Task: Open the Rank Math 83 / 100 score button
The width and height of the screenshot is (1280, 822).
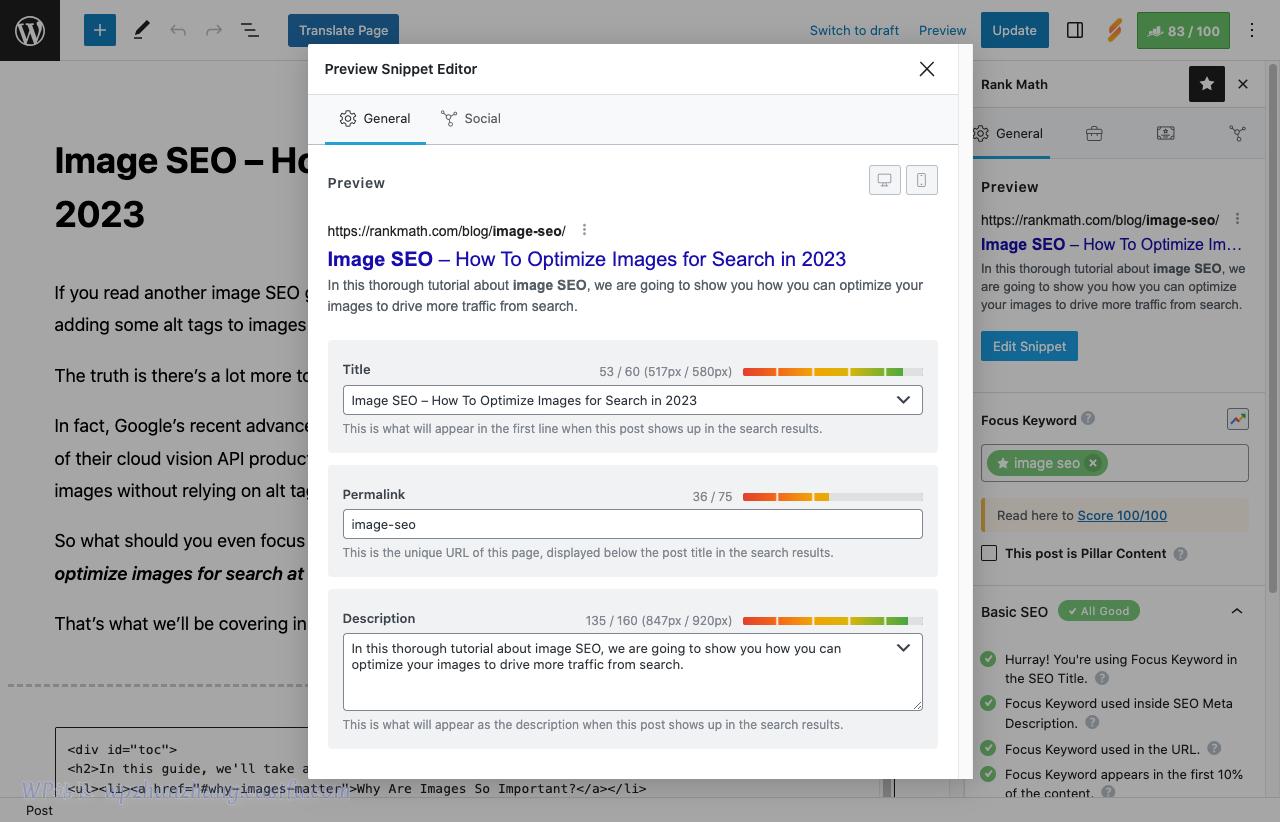Action: (x=1183, y=30)
